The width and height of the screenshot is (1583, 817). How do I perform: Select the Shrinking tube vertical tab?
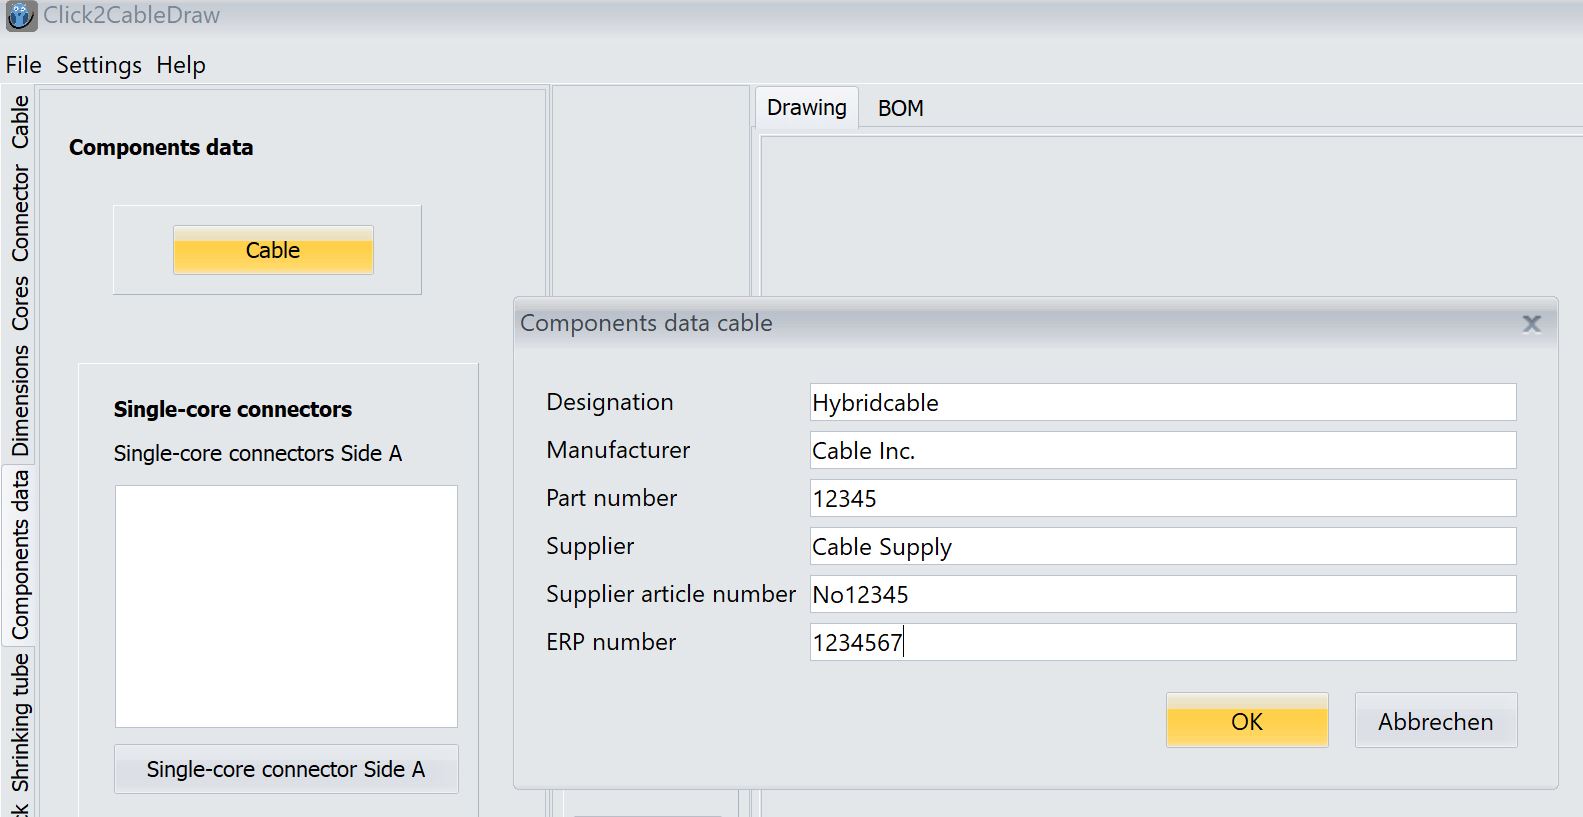[x=20, y=722]
